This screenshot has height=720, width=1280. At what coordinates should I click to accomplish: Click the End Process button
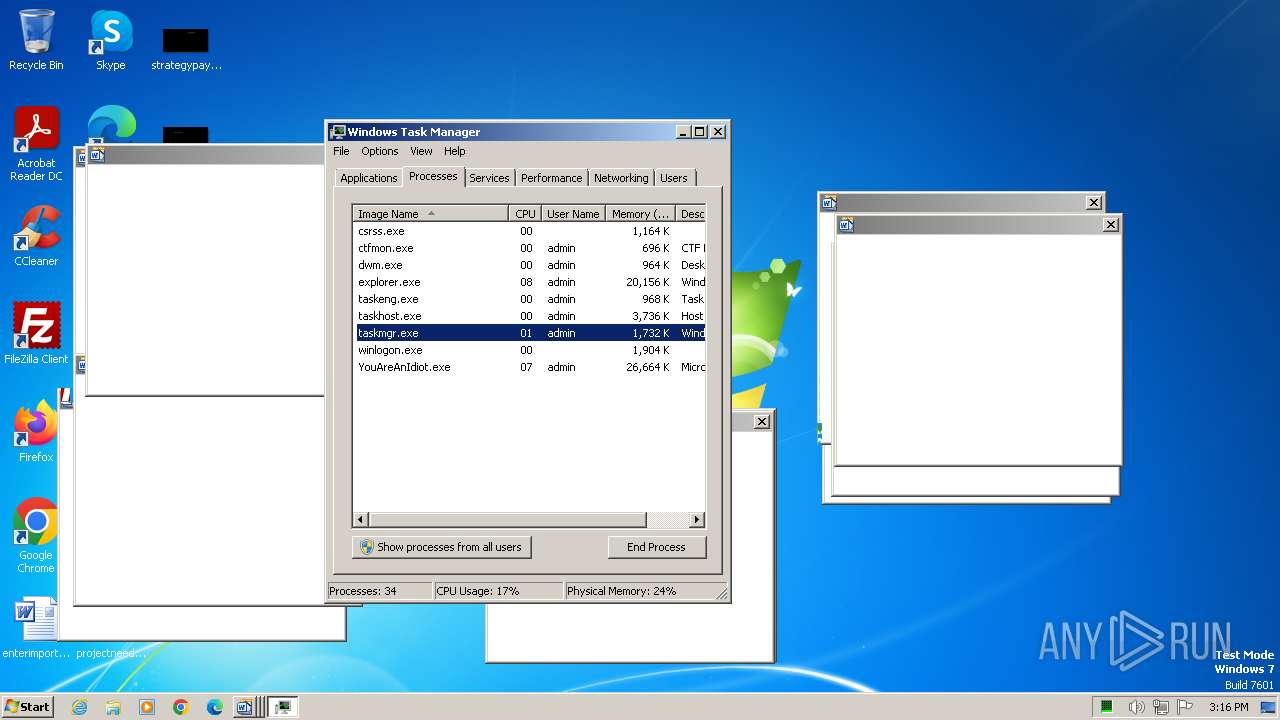[656, 547]
